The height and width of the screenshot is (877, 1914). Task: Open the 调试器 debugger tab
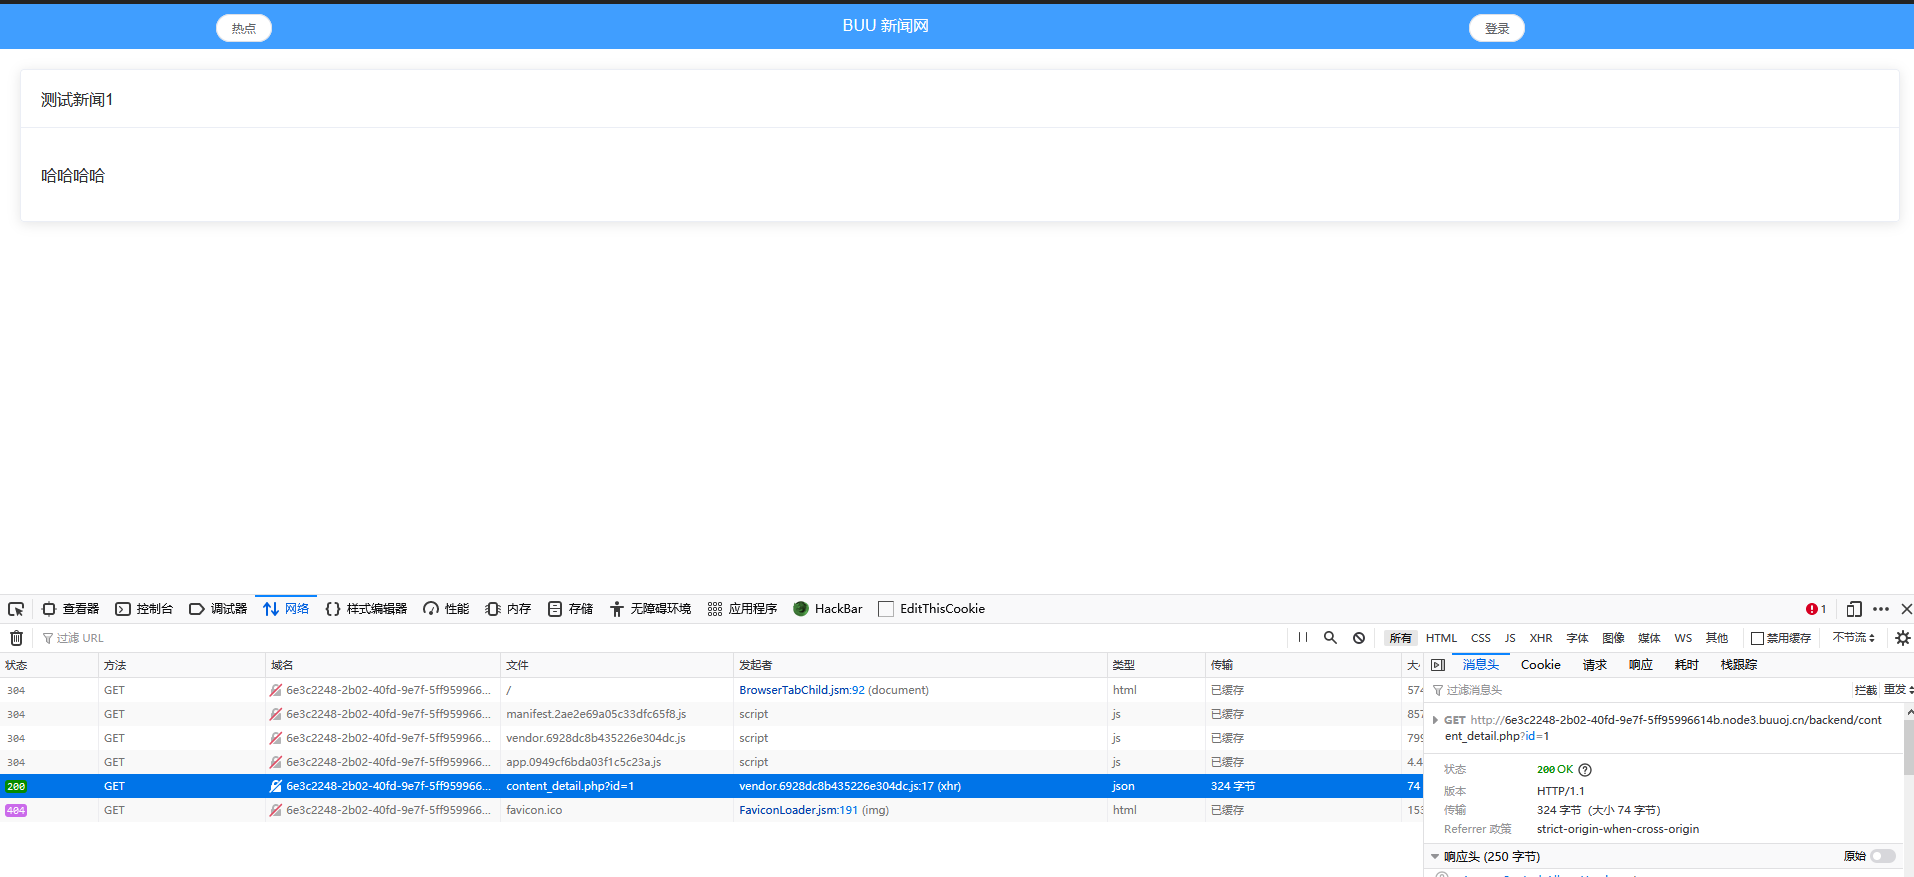click(x=218, y=609)
